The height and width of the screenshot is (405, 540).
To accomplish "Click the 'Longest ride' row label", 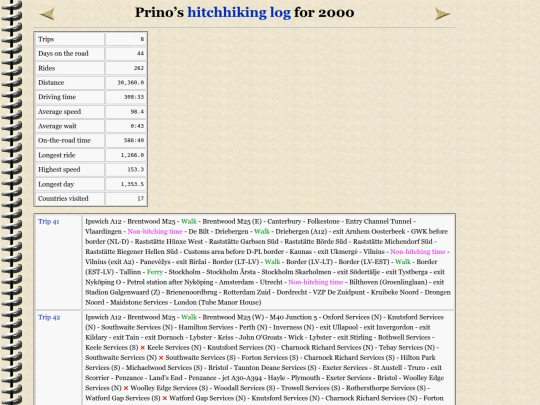I will [56, 155].
